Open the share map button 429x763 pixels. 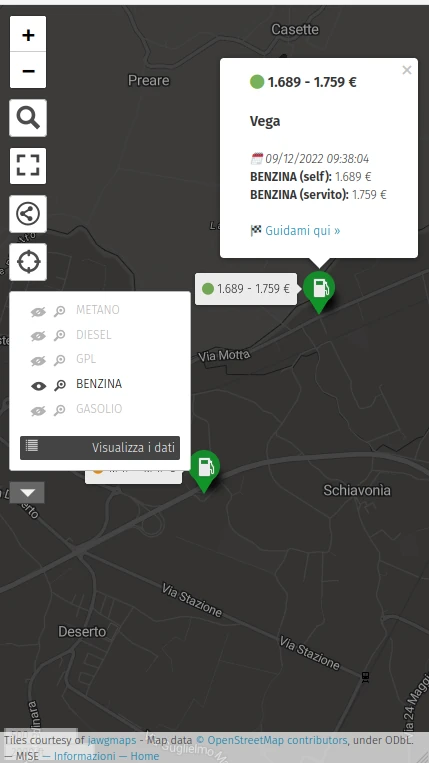[28, 214]
